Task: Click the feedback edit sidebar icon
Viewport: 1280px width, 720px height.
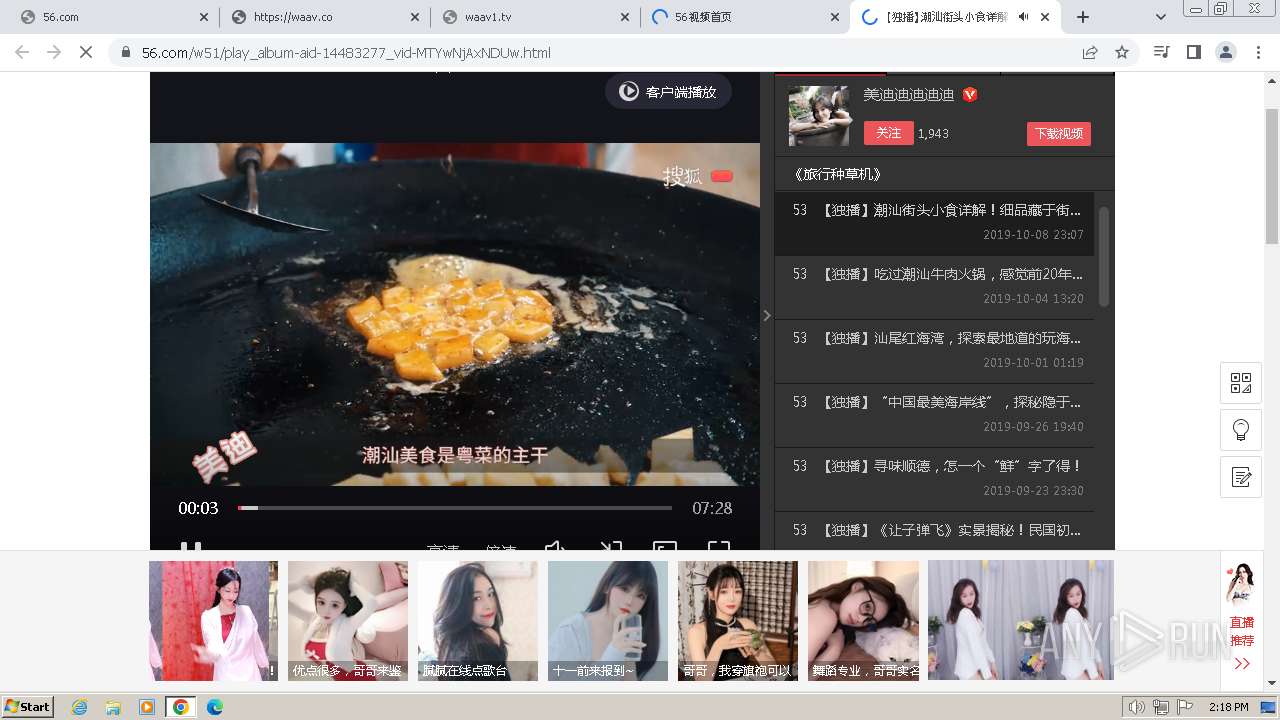Action: point(1241,477)
